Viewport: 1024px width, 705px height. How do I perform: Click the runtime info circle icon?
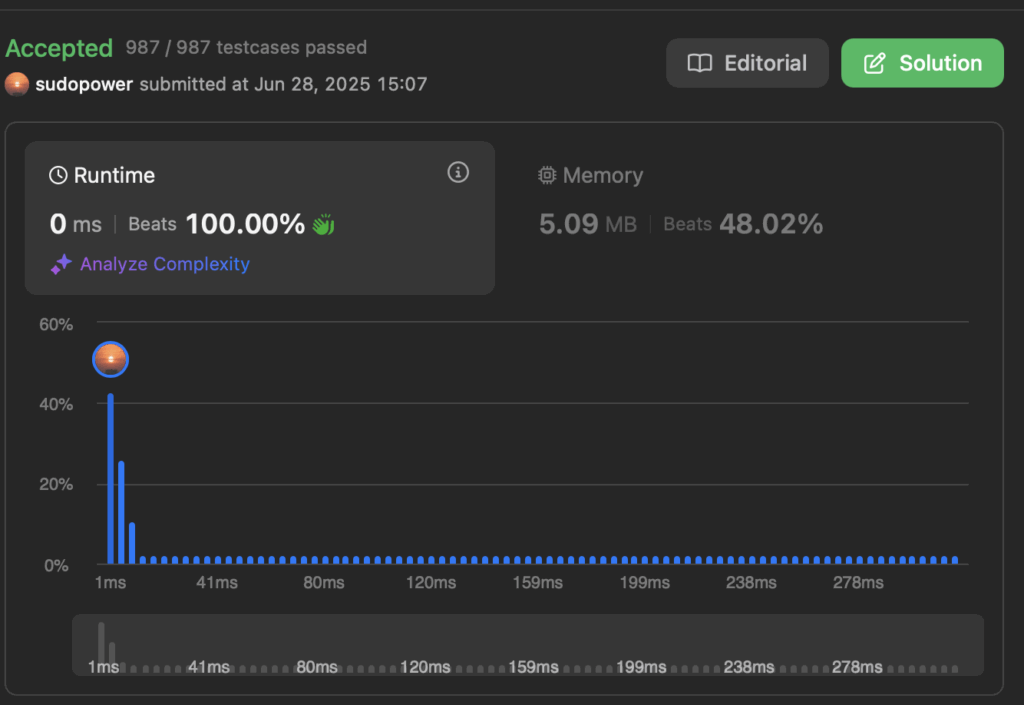458,172
